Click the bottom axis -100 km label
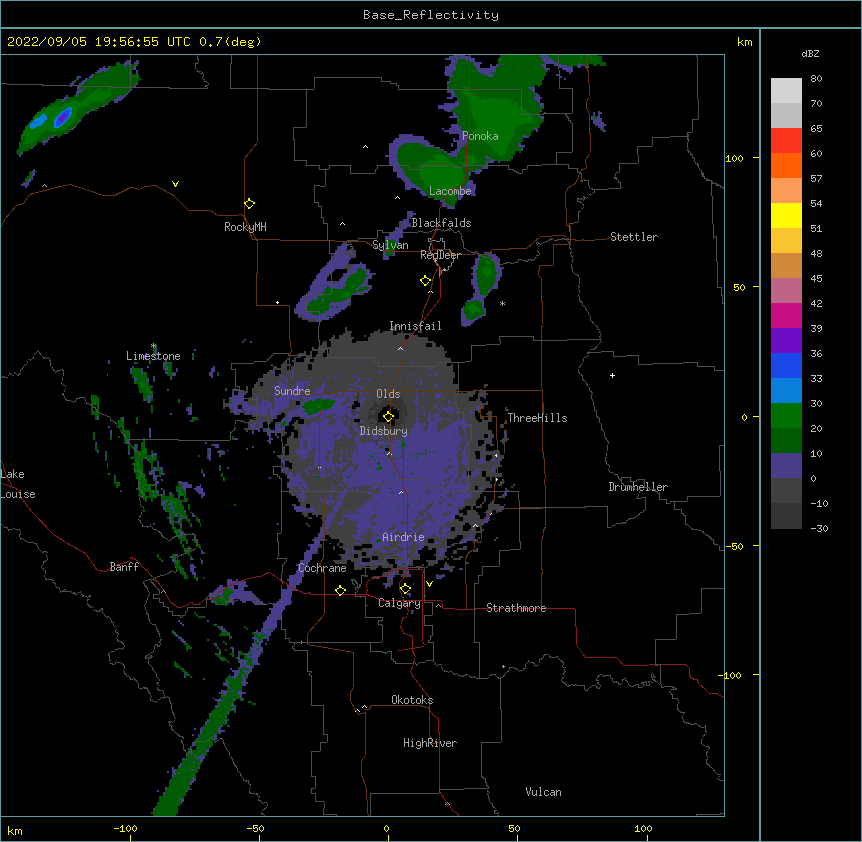862x842 pixels. click(125, 829)
